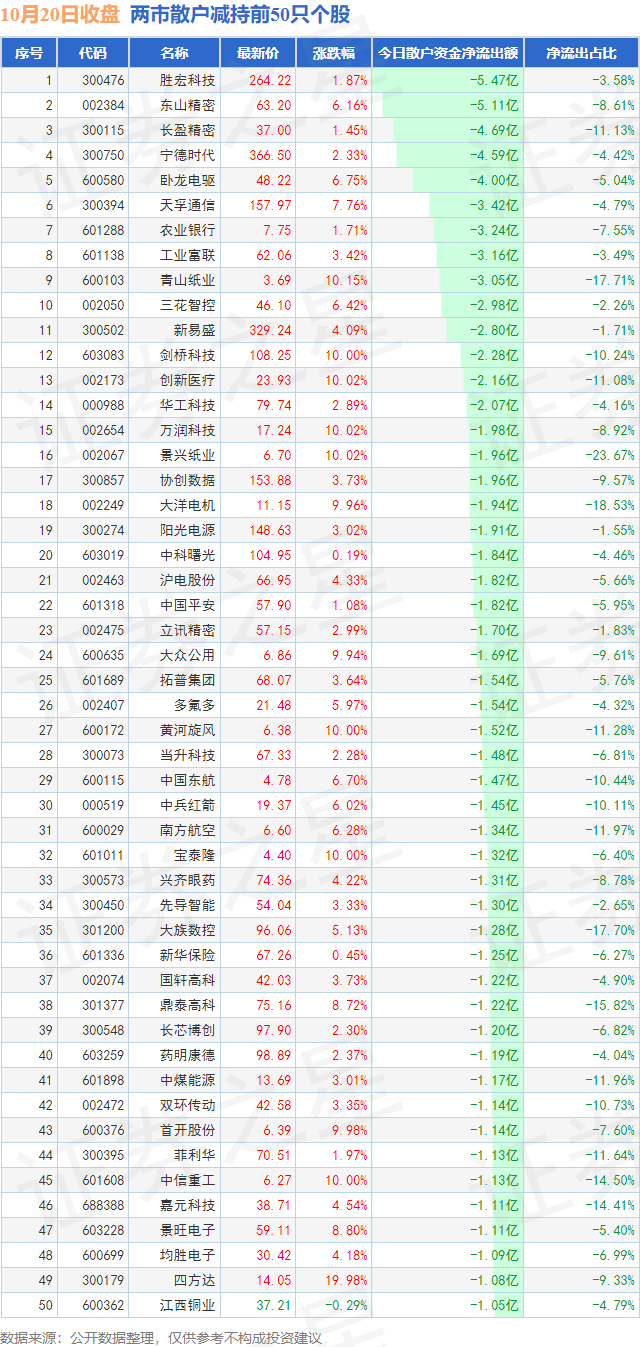Click 农业银行 in the name column

point(187,230)
